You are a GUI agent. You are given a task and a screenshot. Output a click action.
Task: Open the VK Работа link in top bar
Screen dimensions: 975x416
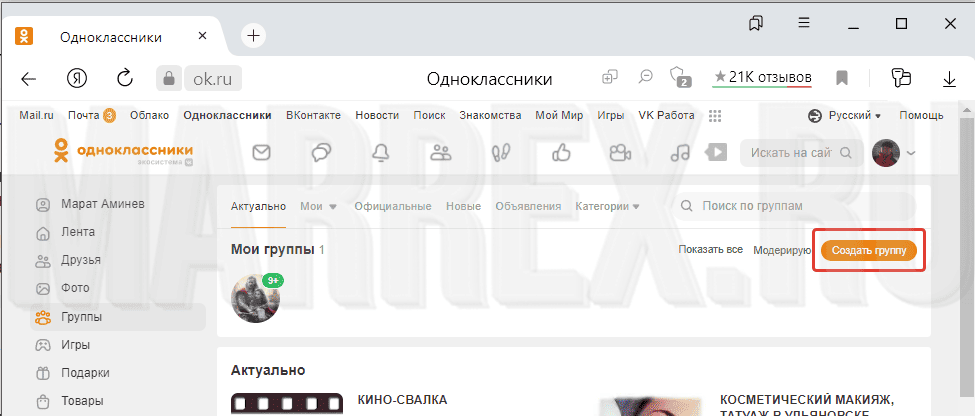tap(667, 116)
